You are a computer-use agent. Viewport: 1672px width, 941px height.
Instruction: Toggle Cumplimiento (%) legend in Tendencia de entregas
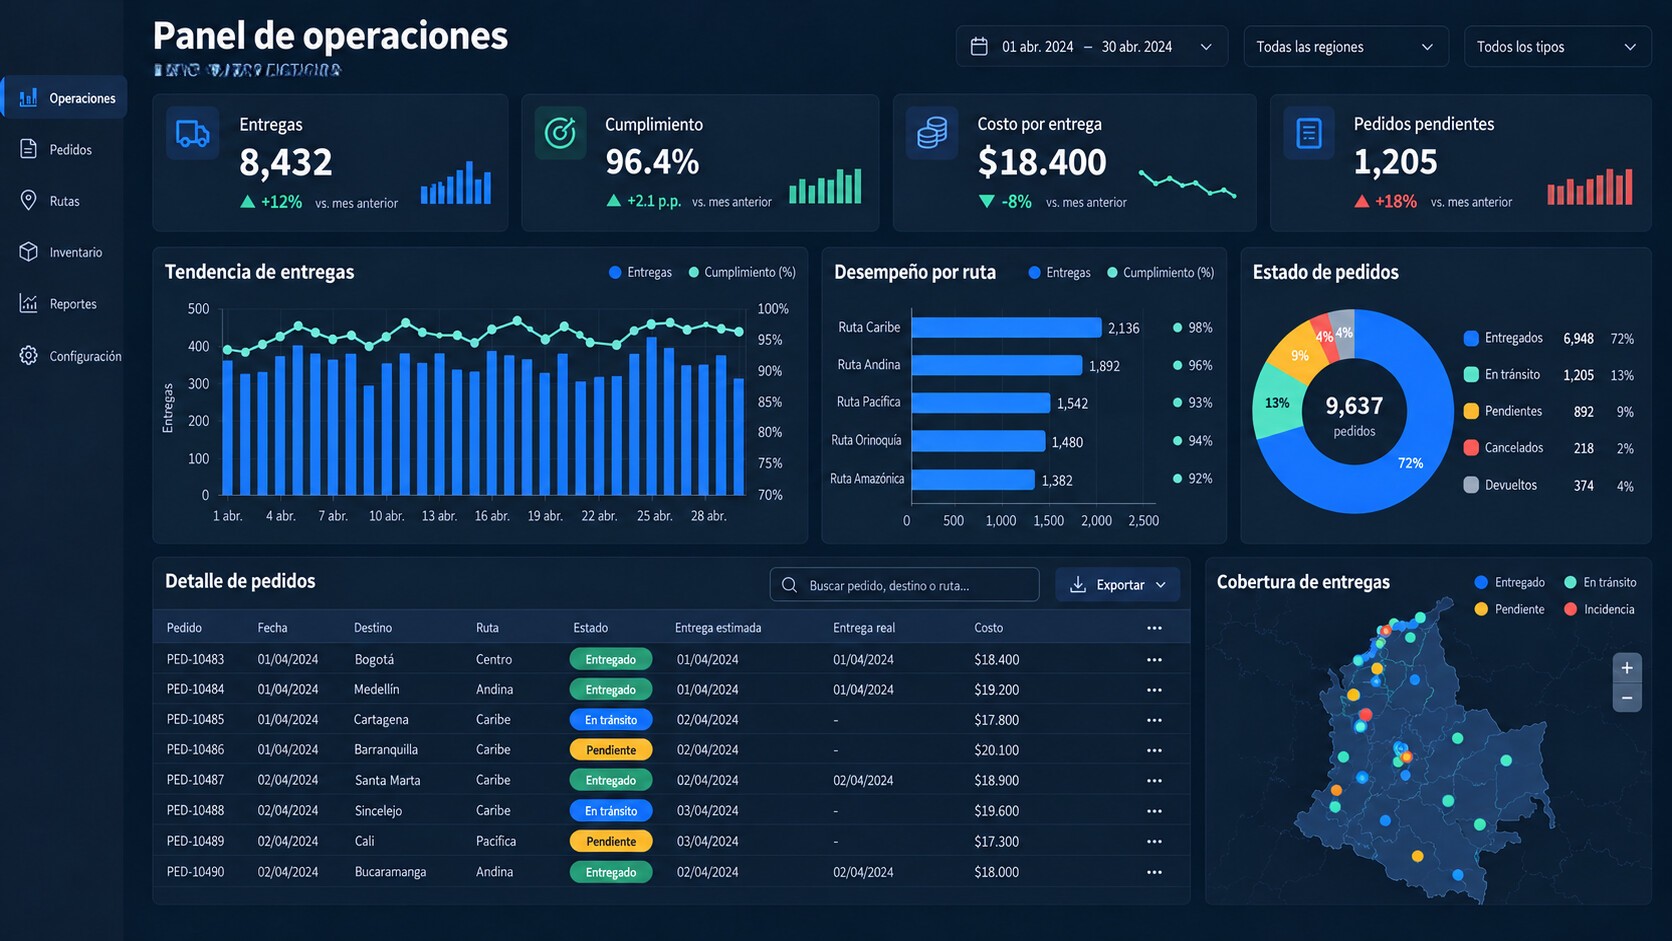tap(742, 272)
